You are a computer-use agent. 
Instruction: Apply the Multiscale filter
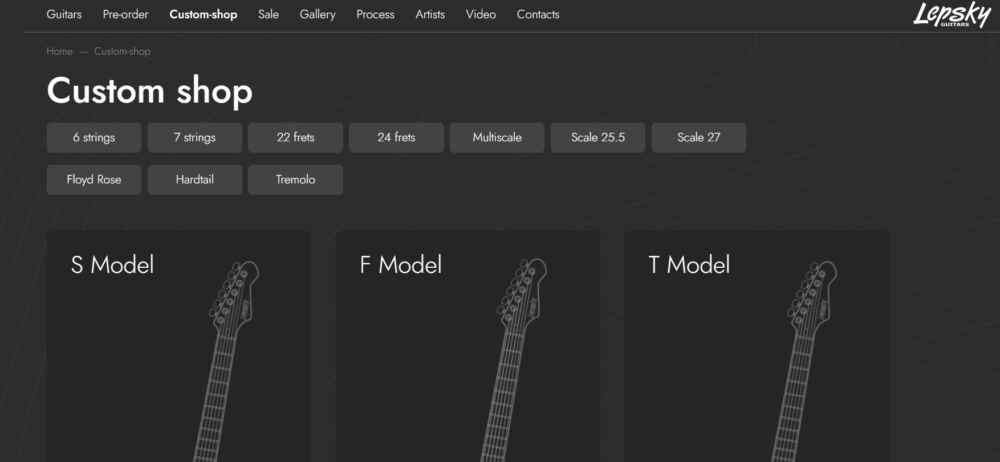497,138
